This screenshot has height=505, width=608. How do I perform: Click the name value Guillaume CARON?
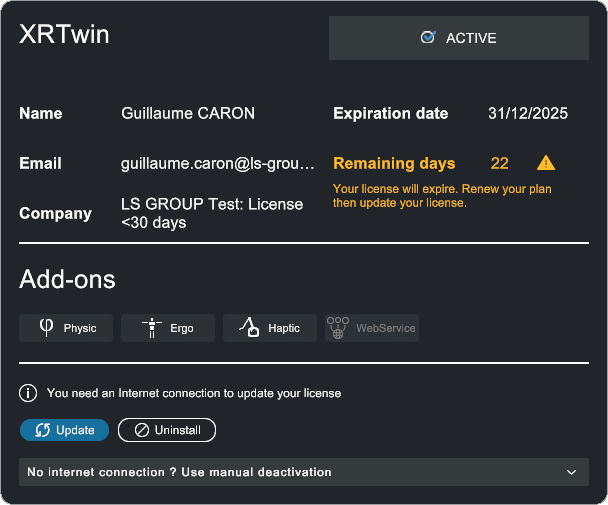click(x=188, y=114)
